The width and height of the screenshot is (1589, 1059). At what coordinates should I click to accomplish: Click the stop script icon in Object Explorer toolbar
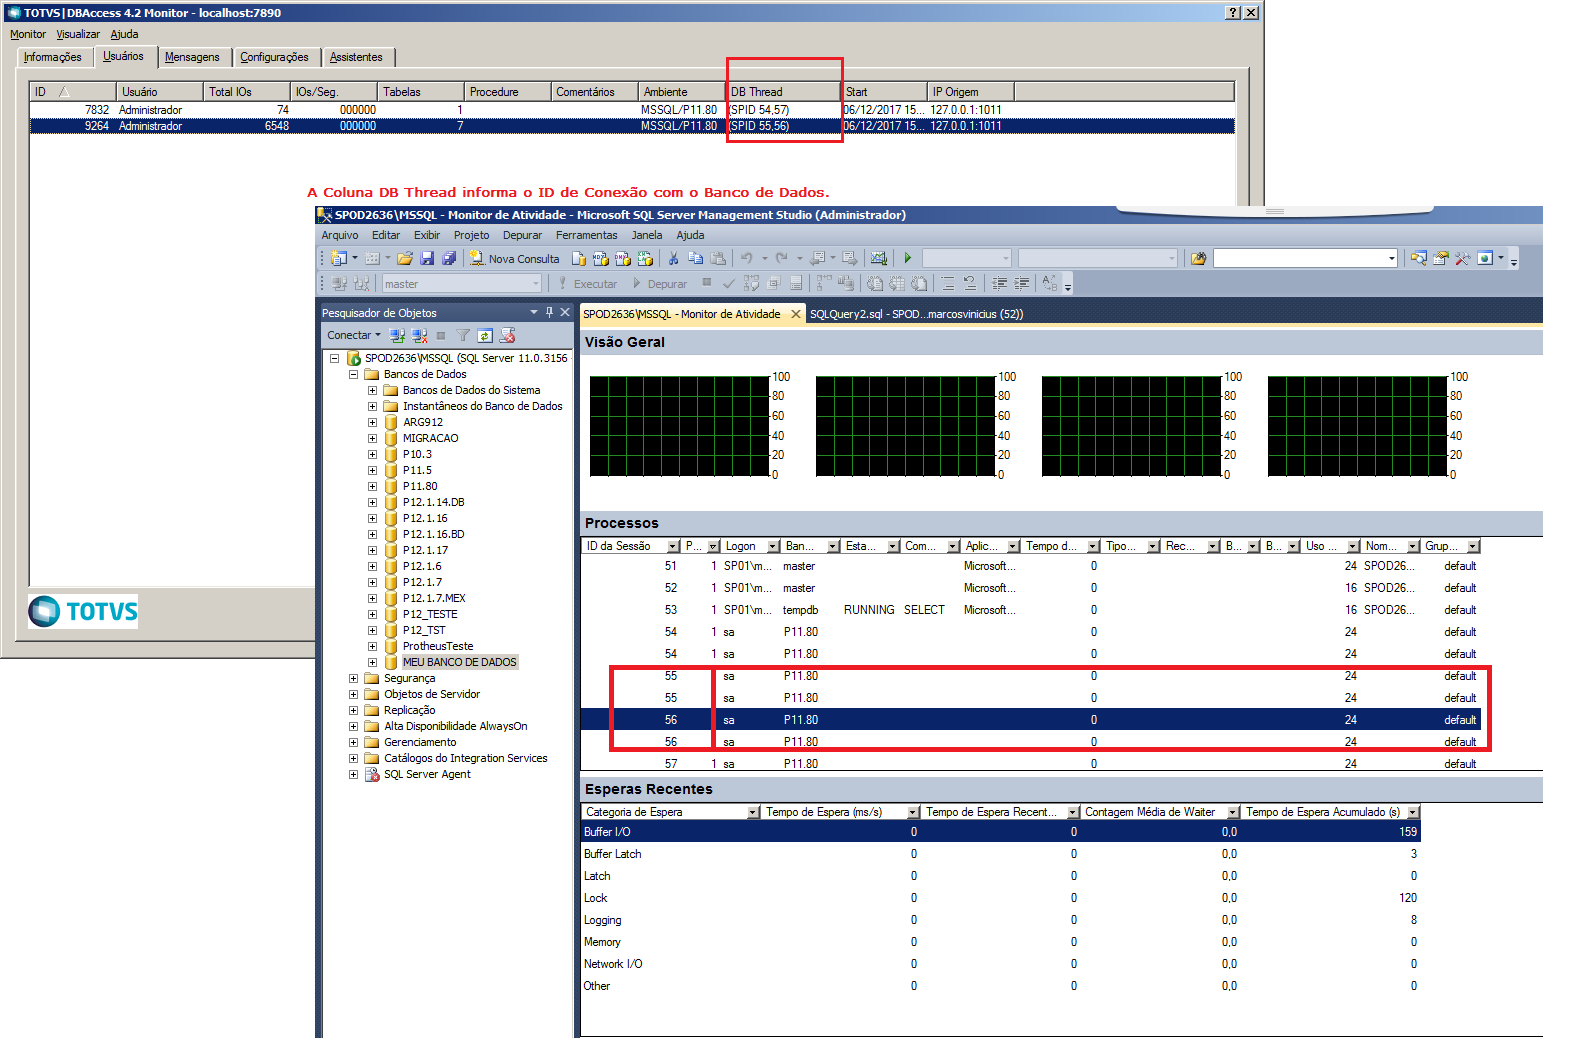(x=507, y=335)
